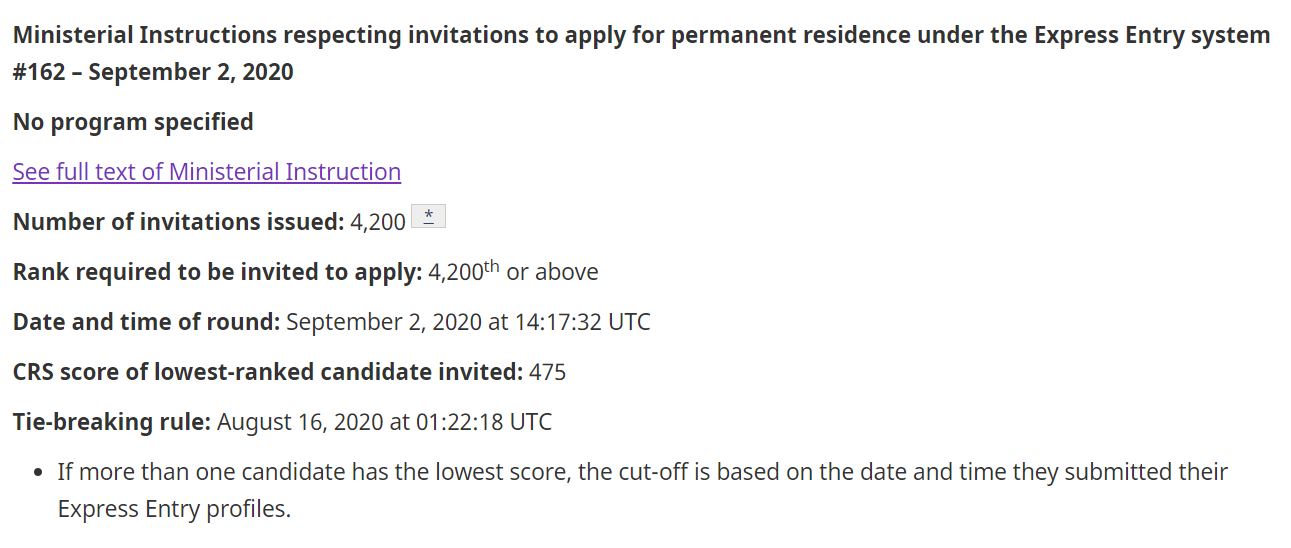1291x548 pixels.
Task: Click the superscript 'th' after 4,200
Action: coord(492,266)
